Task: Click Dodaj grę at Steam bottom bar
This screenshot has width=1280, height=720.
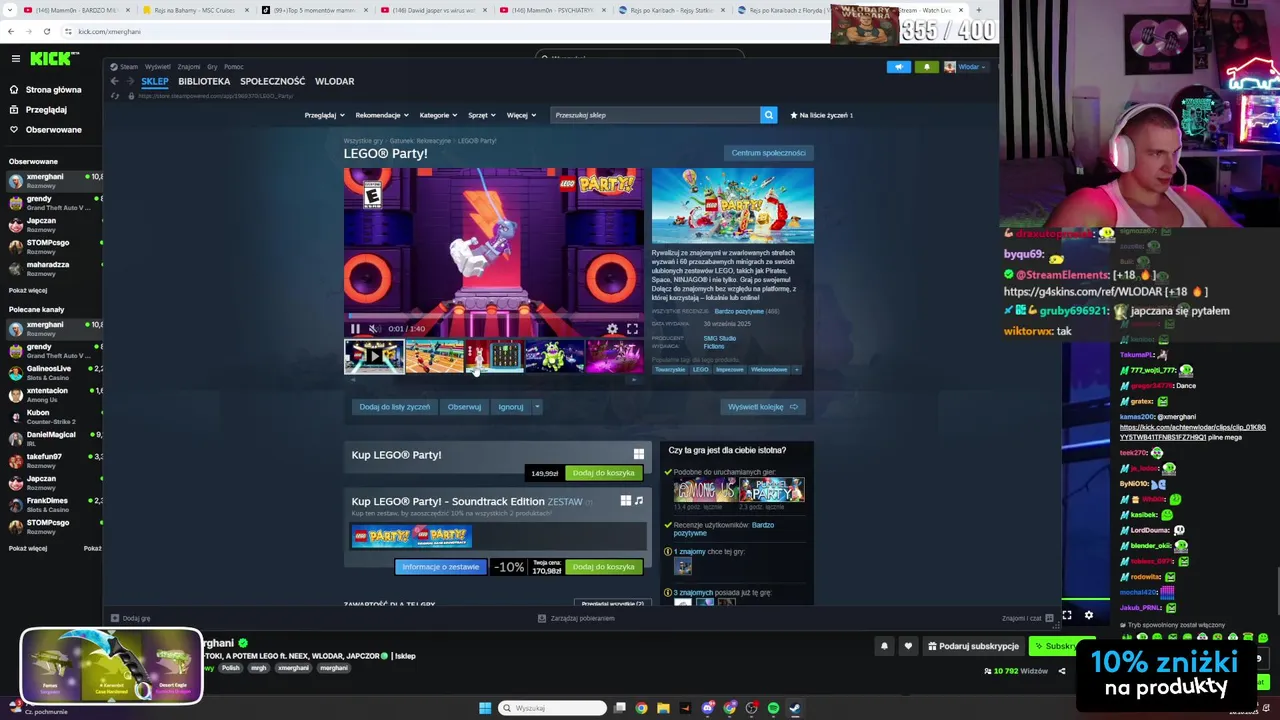Action: (x=131, y=618)
